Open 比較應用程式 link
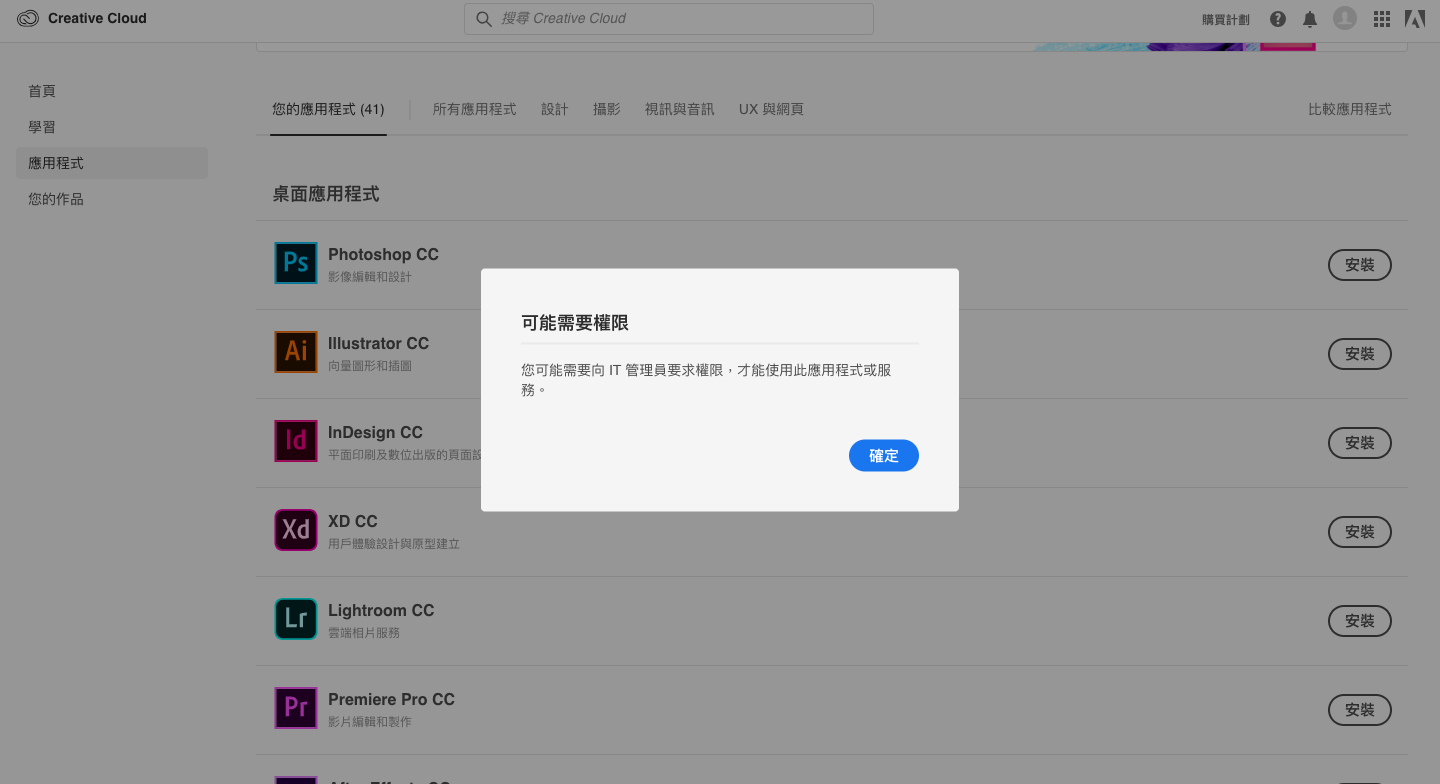The width and height of the screenshot is (1440, 784). pos(1350,109)
